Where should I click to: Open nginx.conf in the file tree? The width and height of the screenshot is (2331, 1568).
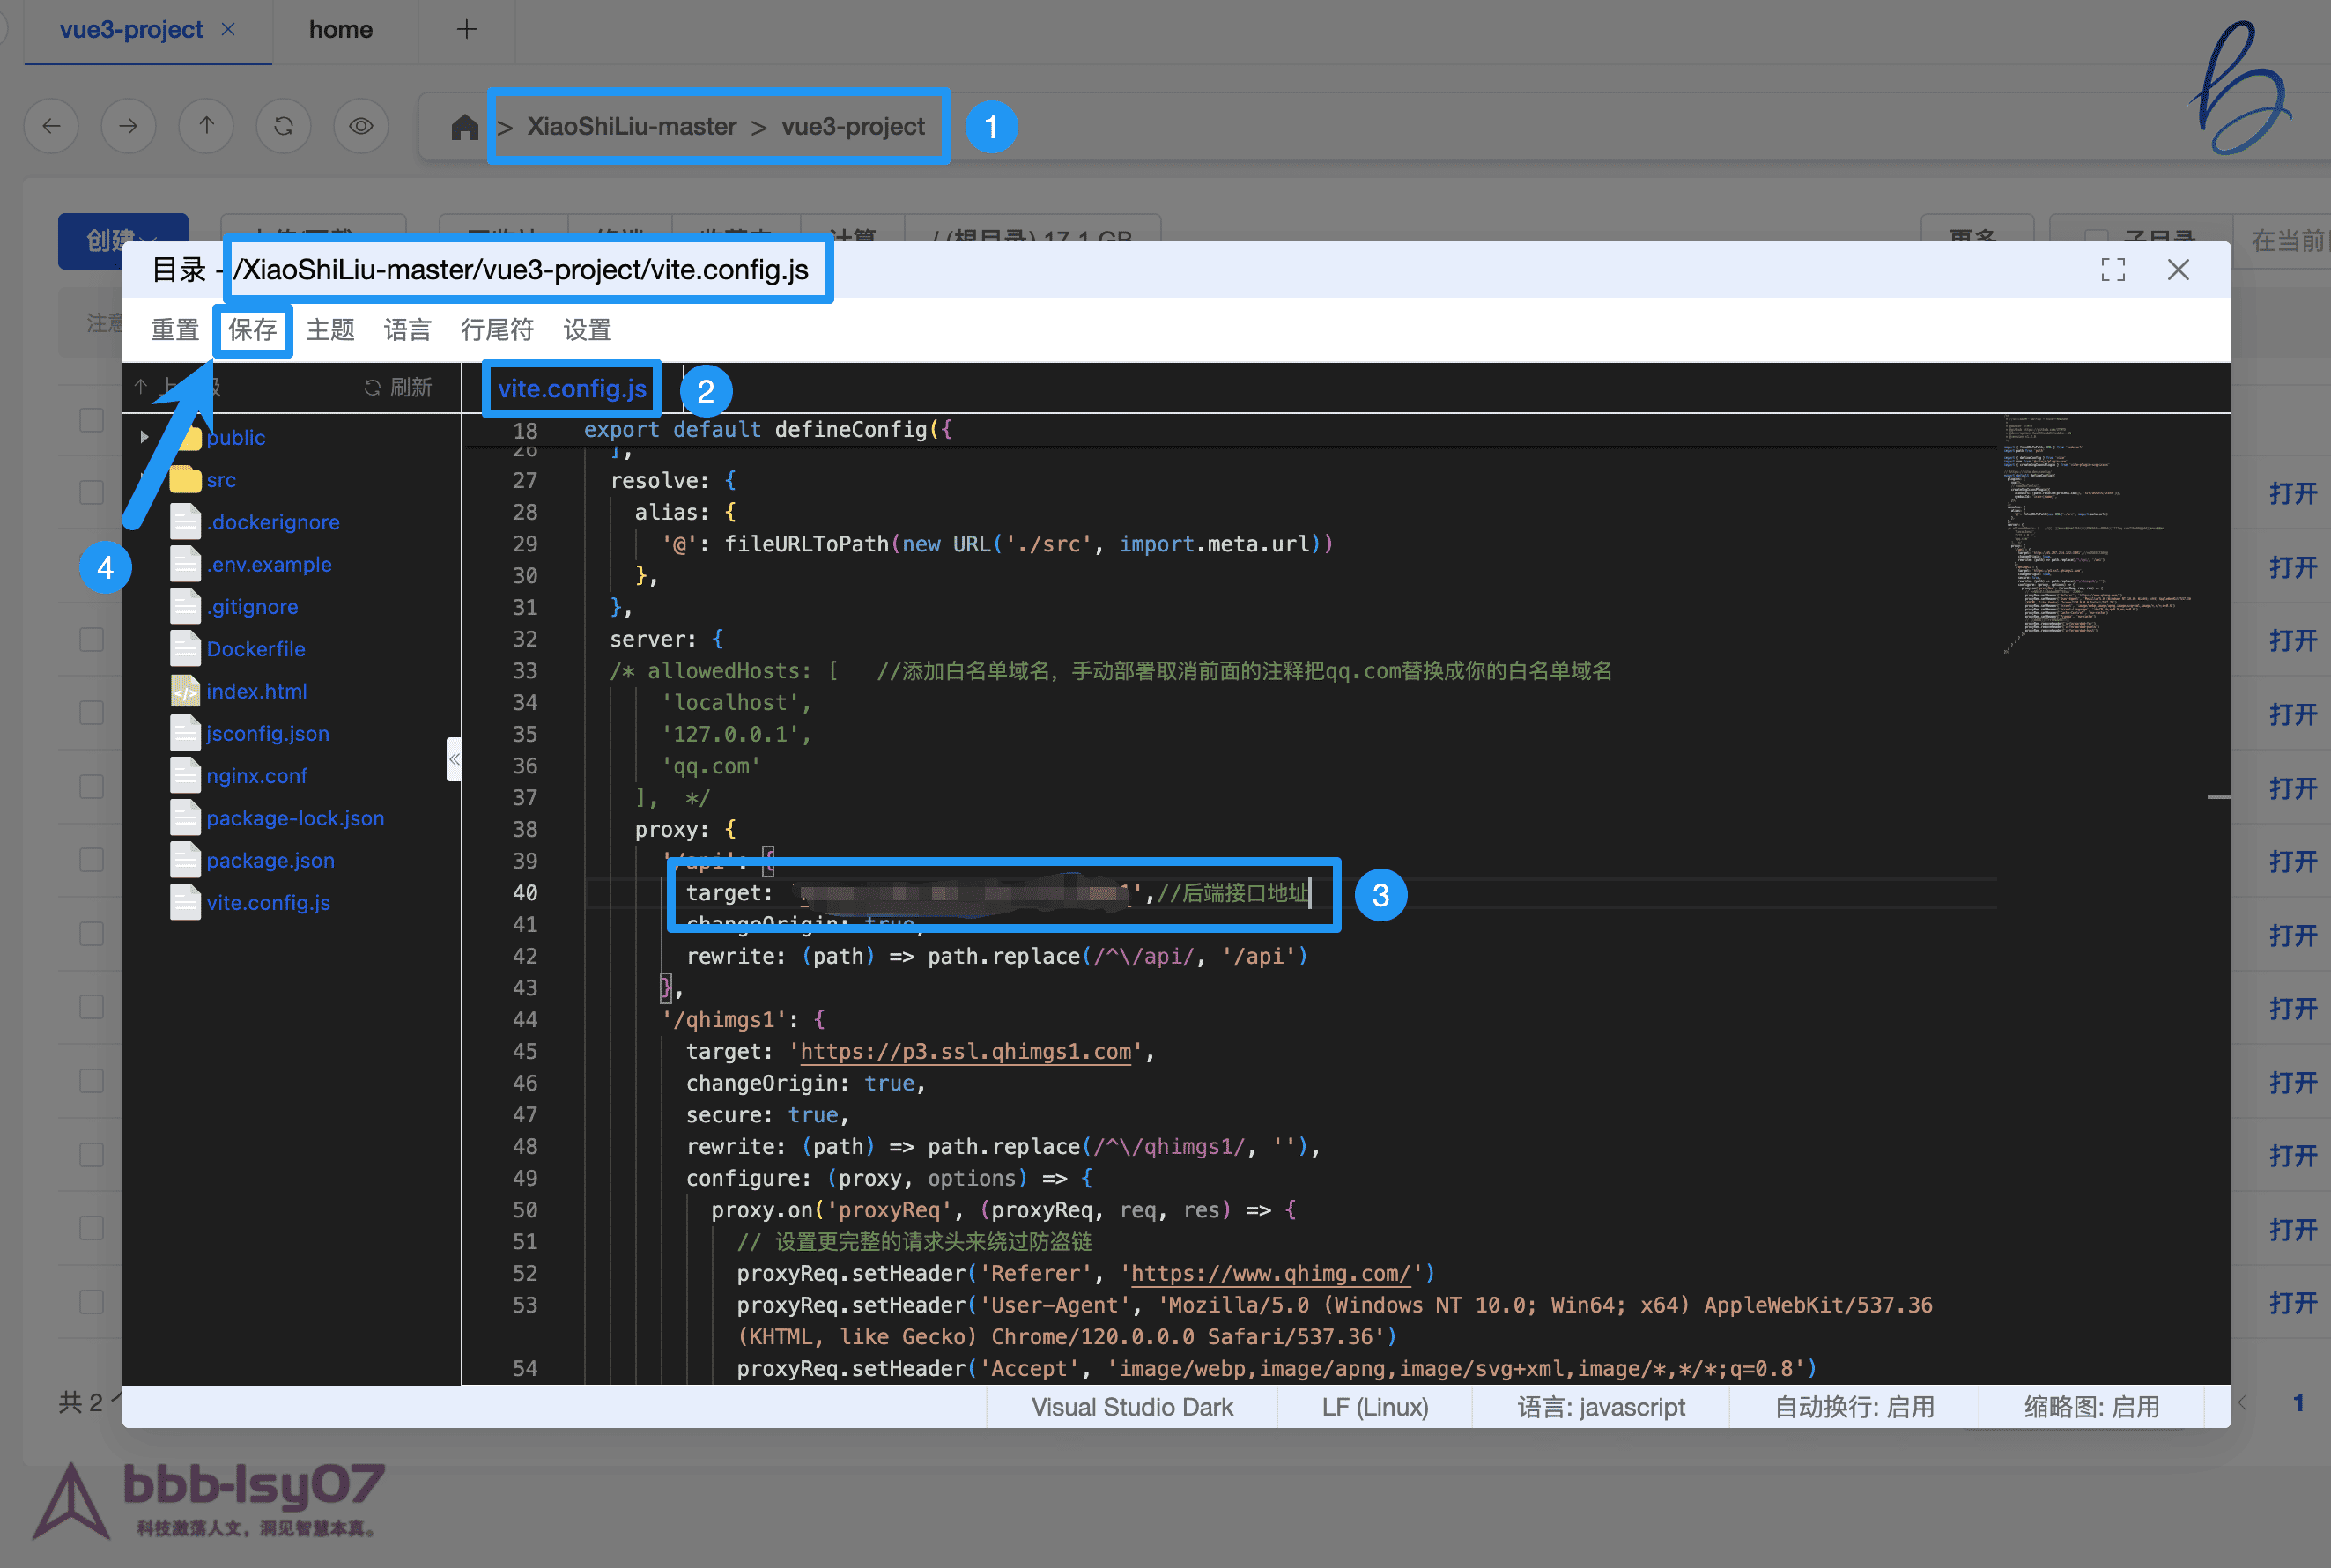tap(256, 776)
